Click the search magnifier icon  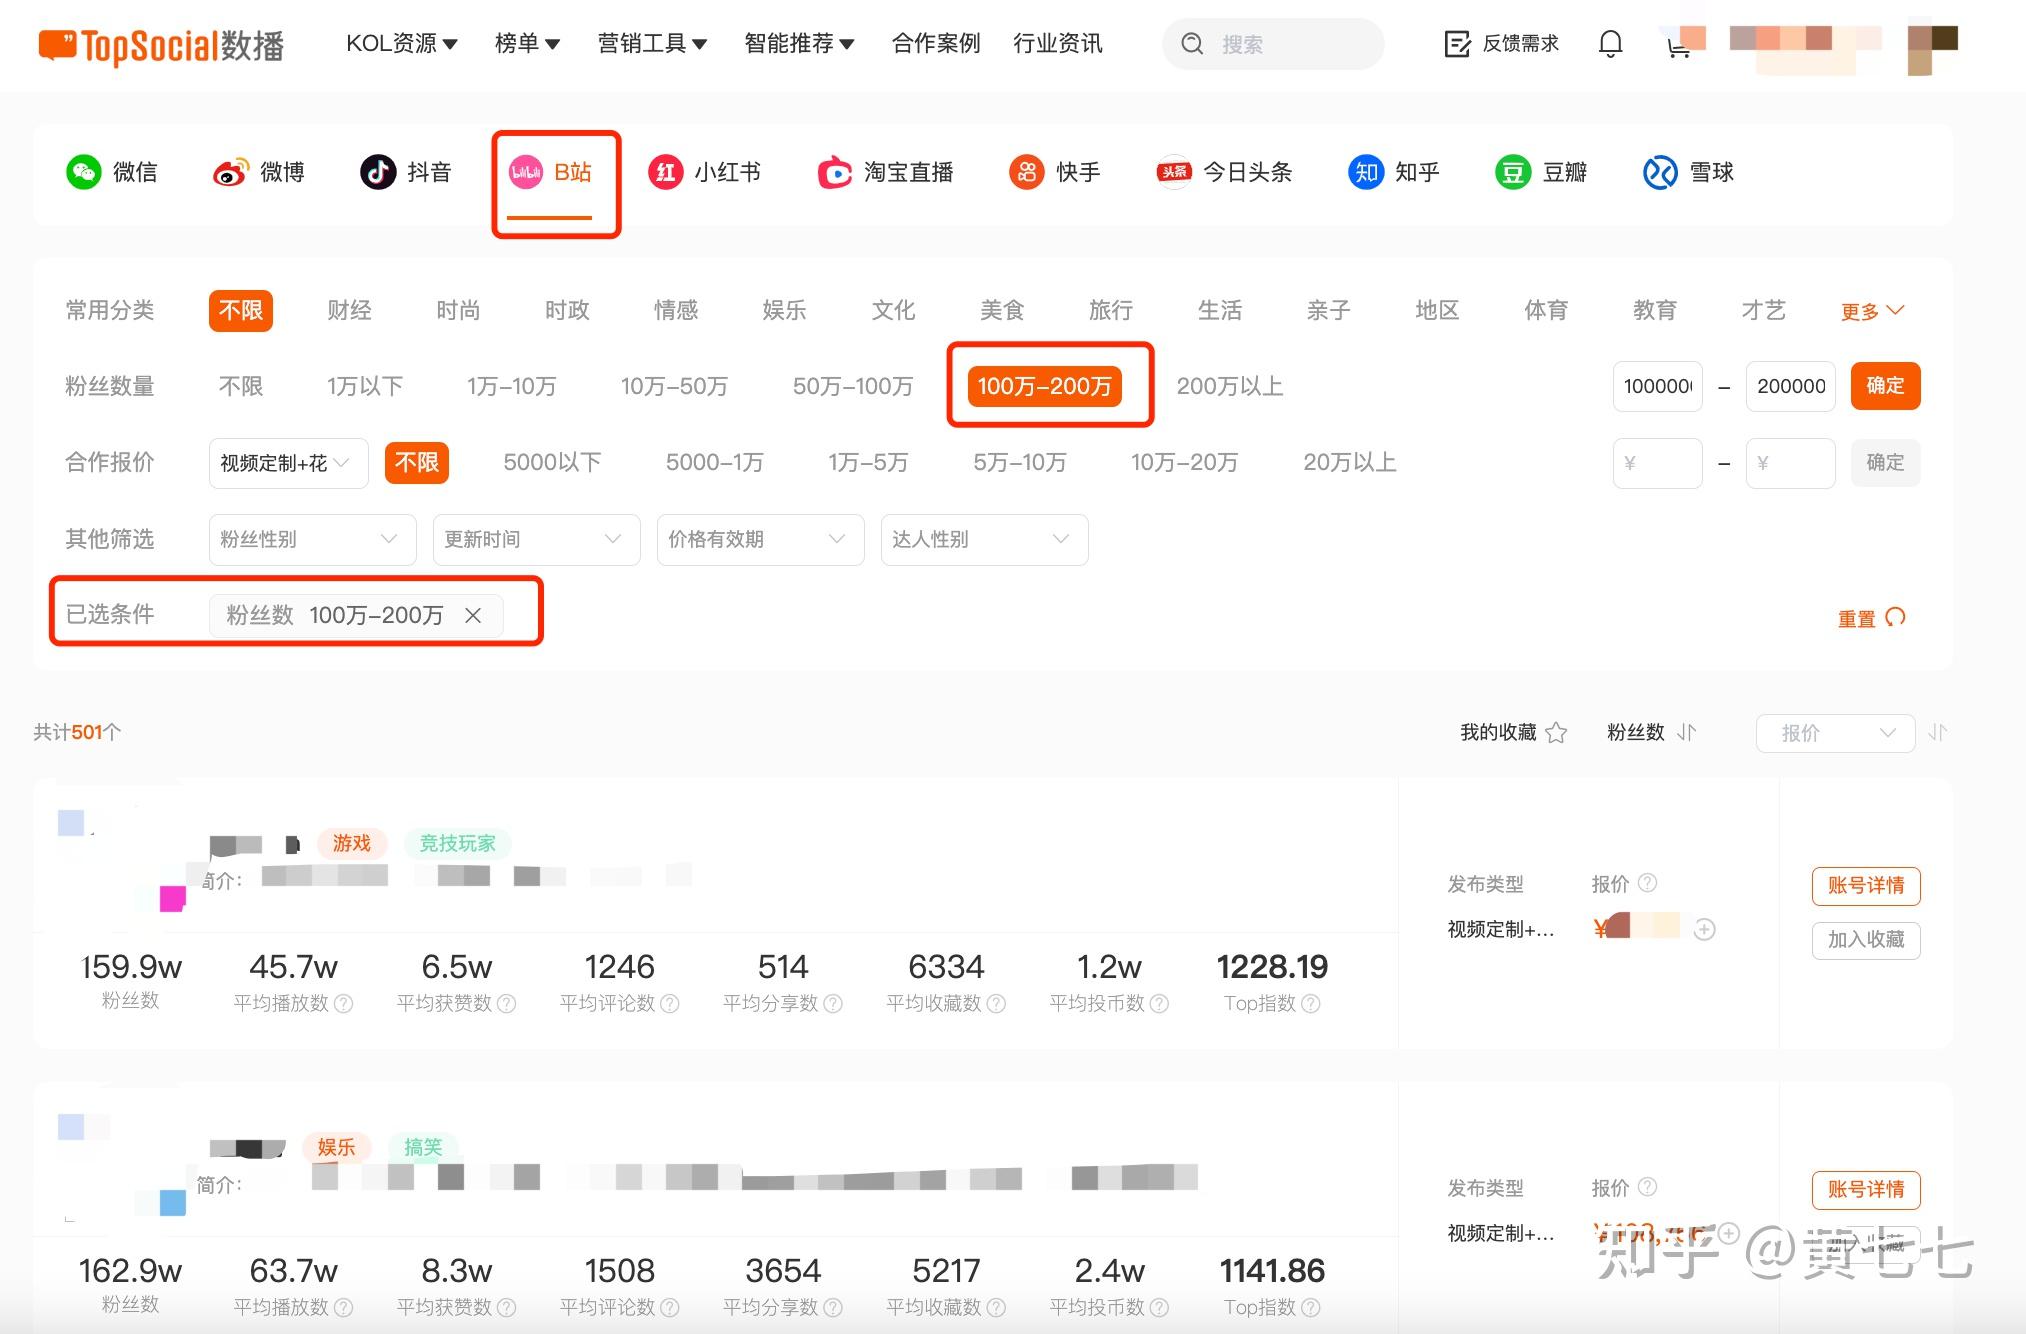1192,44
